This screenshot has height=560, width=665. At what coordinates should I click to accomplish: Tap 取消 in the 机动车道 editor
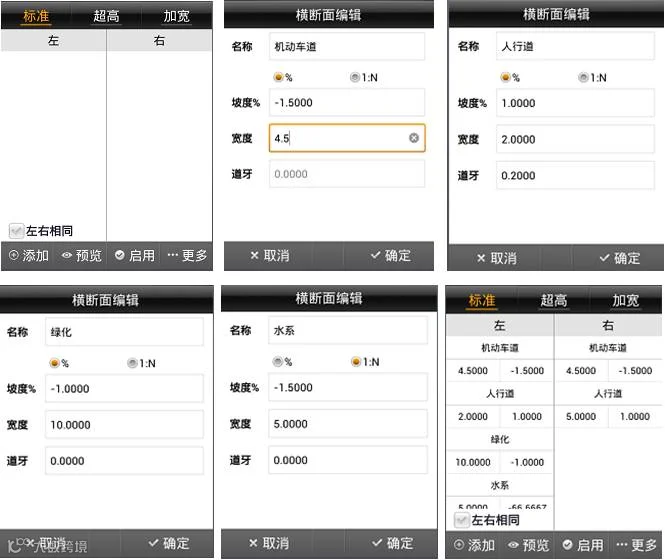(270, 255)
